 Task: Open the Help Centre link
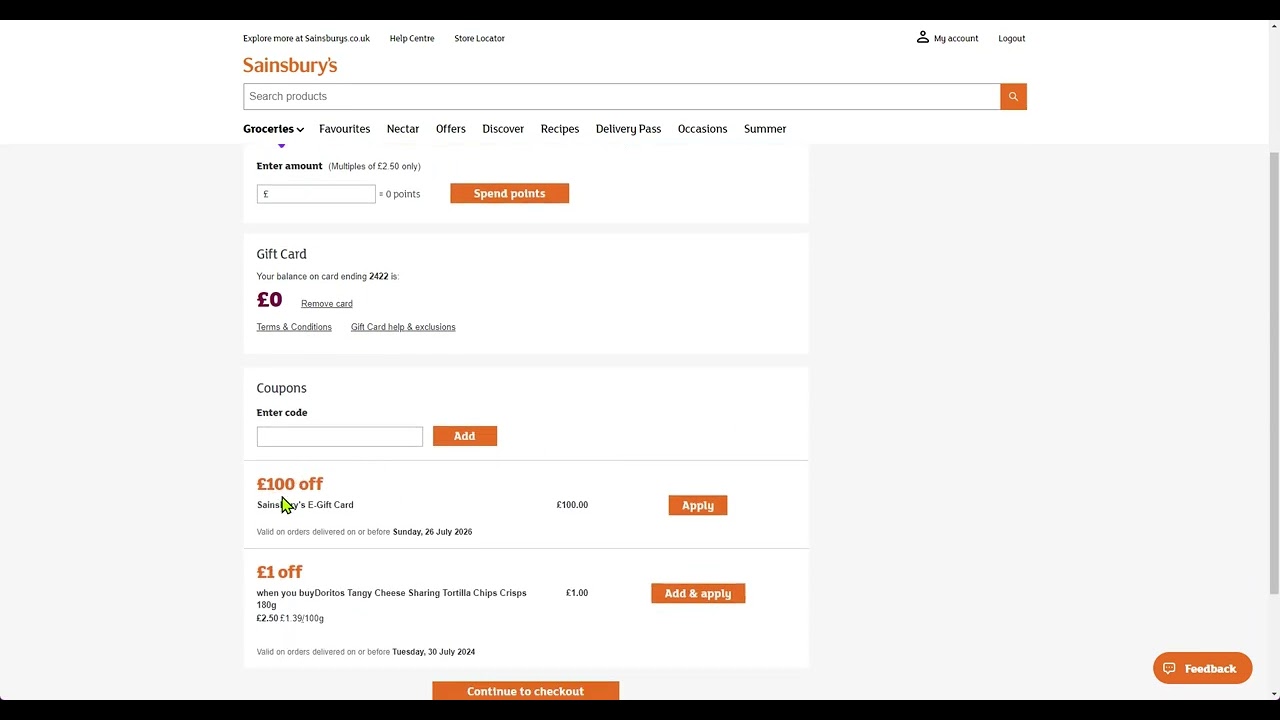[x=412, y=38]
